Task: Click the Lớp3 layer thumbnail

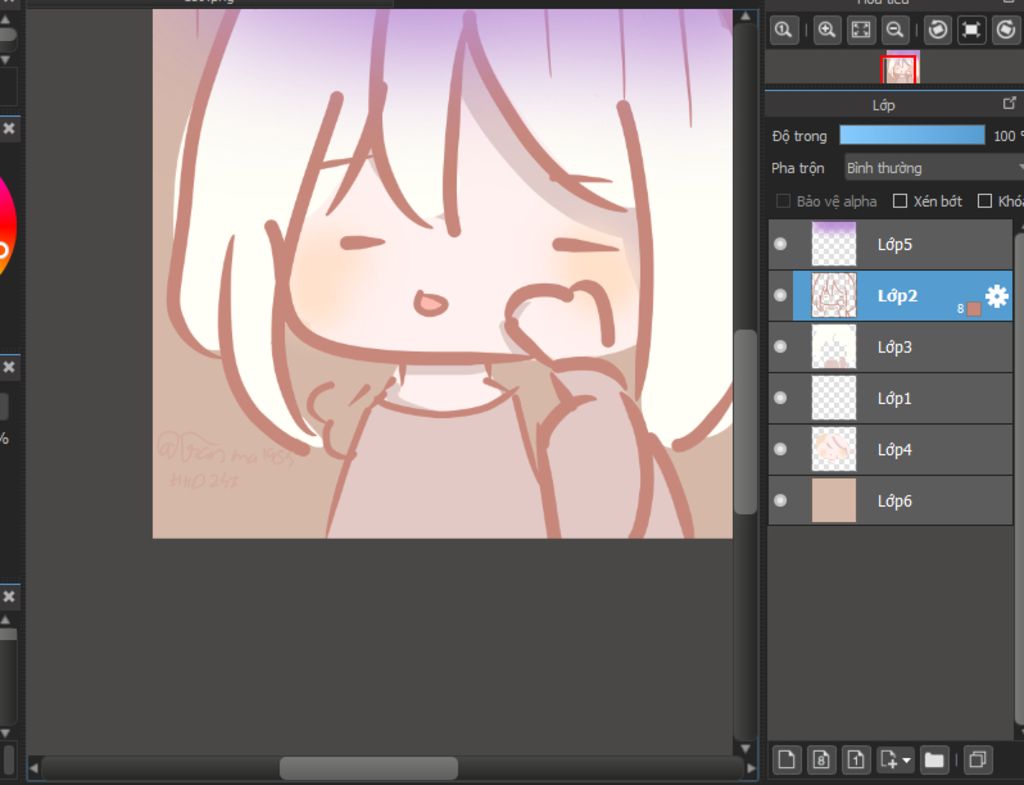Action: [x=833, y=347]
